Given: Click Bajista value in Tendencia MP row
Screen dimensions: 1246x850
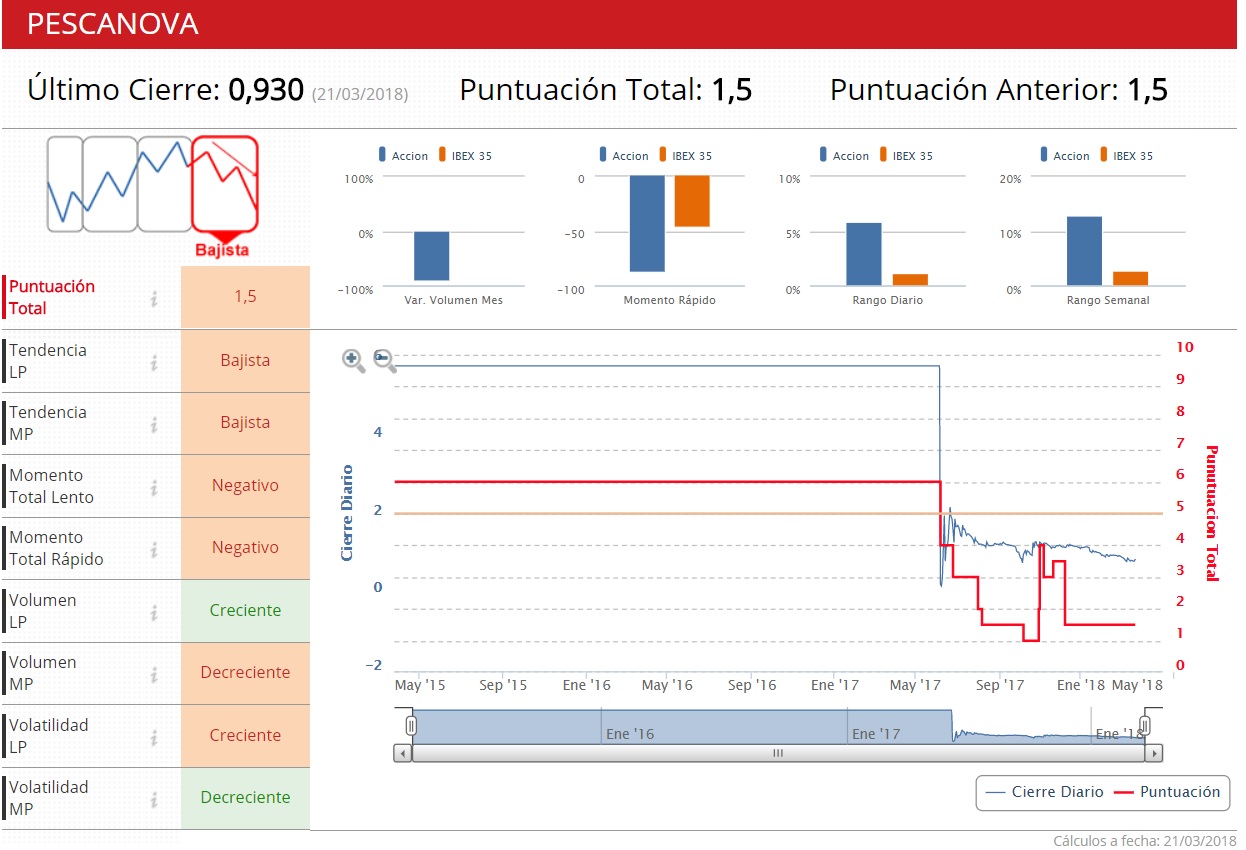Looking at the screenshot, I should tap(245, 423).
